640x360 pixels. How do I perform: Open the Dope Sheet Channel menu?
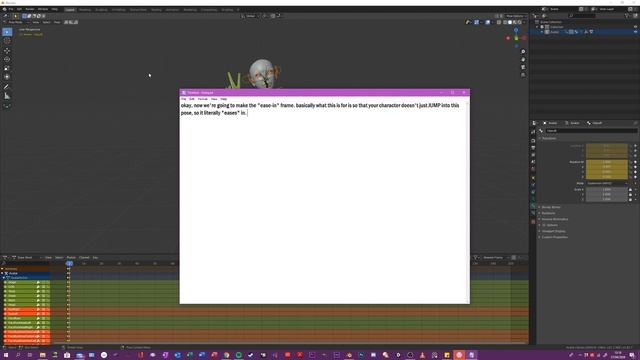click(84, 258)
